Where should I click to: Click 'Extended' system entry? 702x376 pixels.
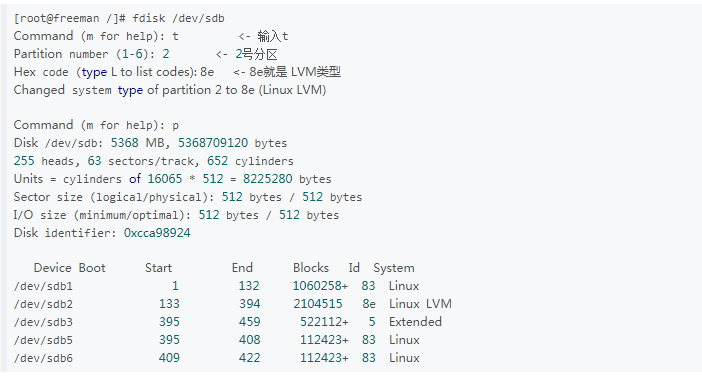(x=415, y=321)
